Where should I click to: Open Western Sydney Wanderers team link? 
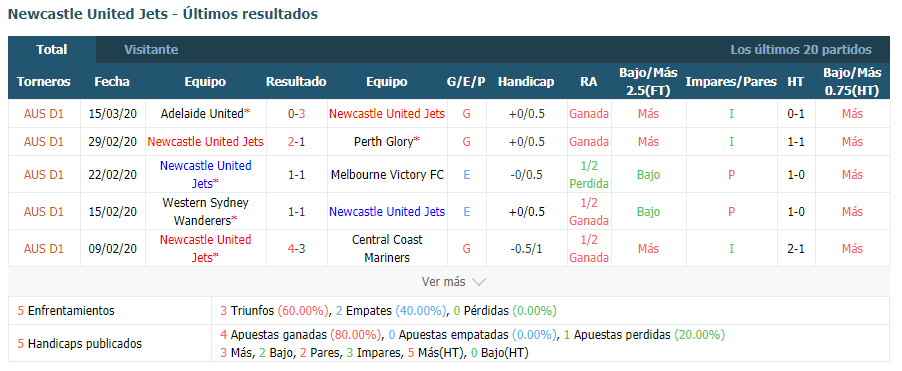coord(205,212)
